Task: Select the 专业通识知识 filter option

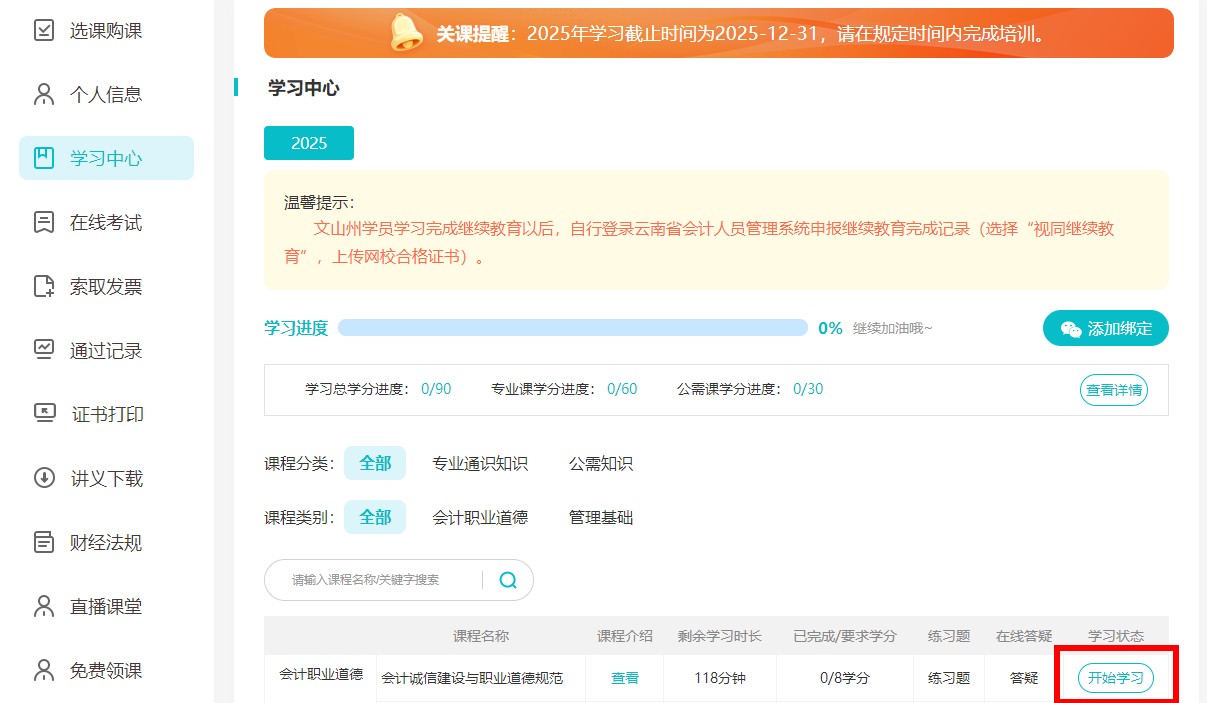Action: (481, 463)
